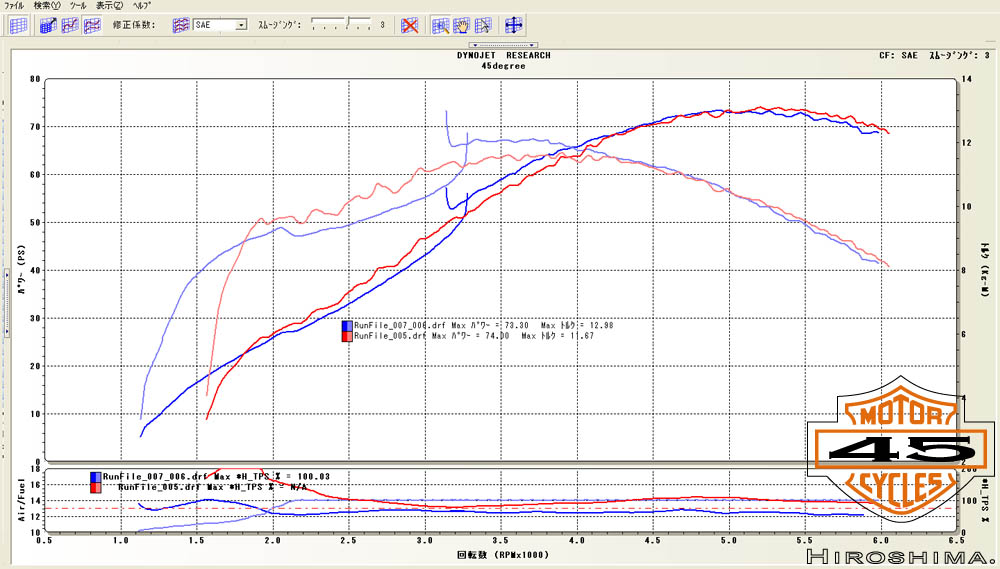Click the grid graph icon at toolbar start
The image size is (1000, 569).
point(18,25)
